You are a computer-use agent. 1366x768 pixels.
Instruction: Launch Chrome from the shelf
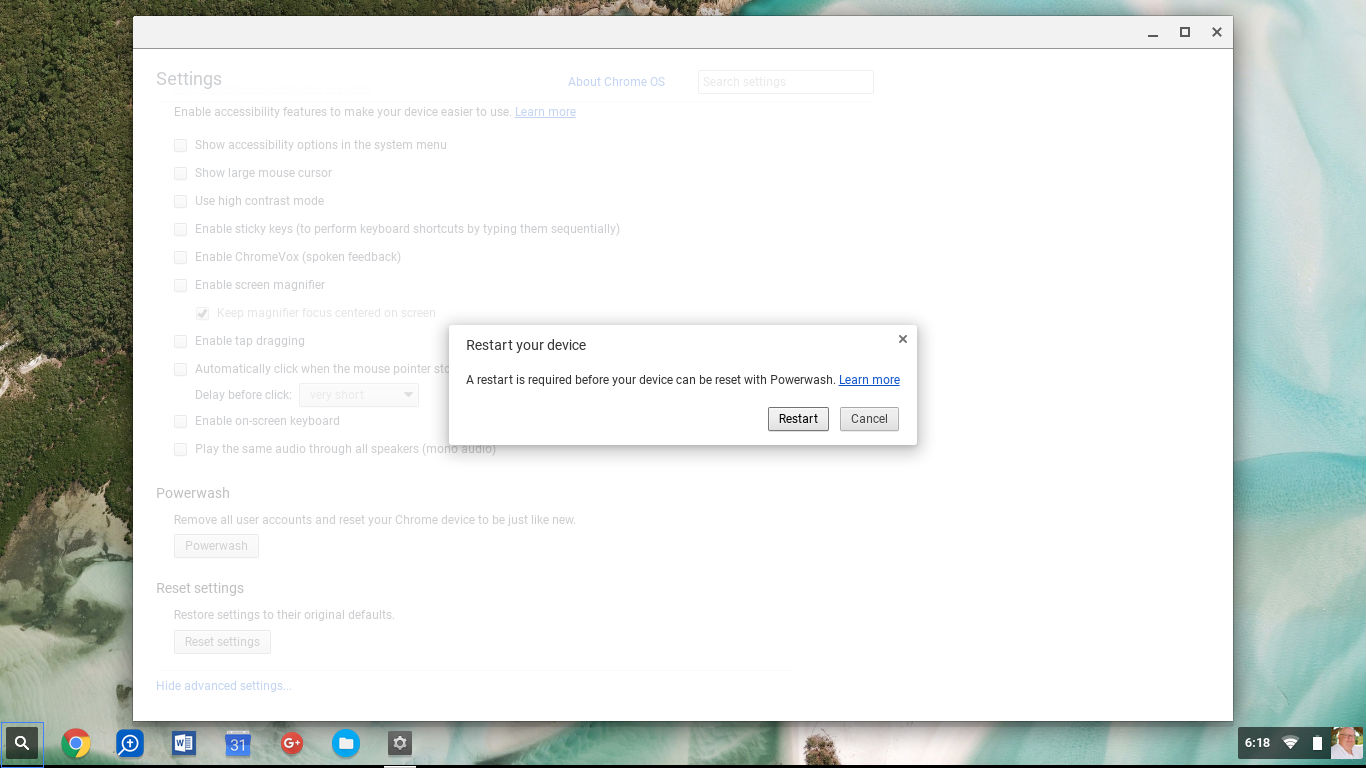(x=76, y=743)
